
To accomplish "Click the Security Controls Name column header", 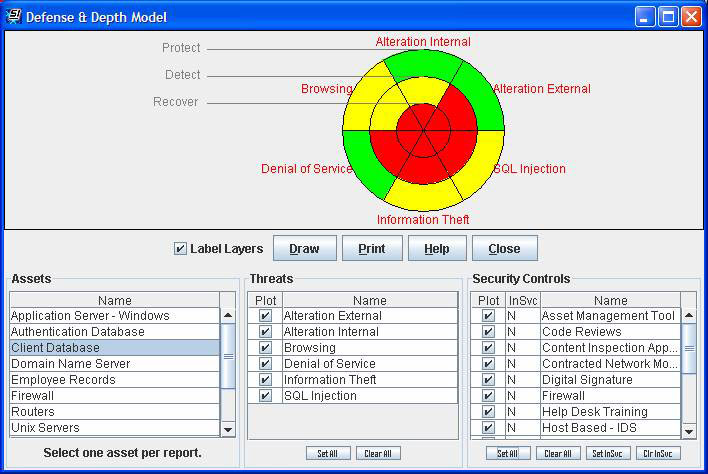I will pos(610,300).
